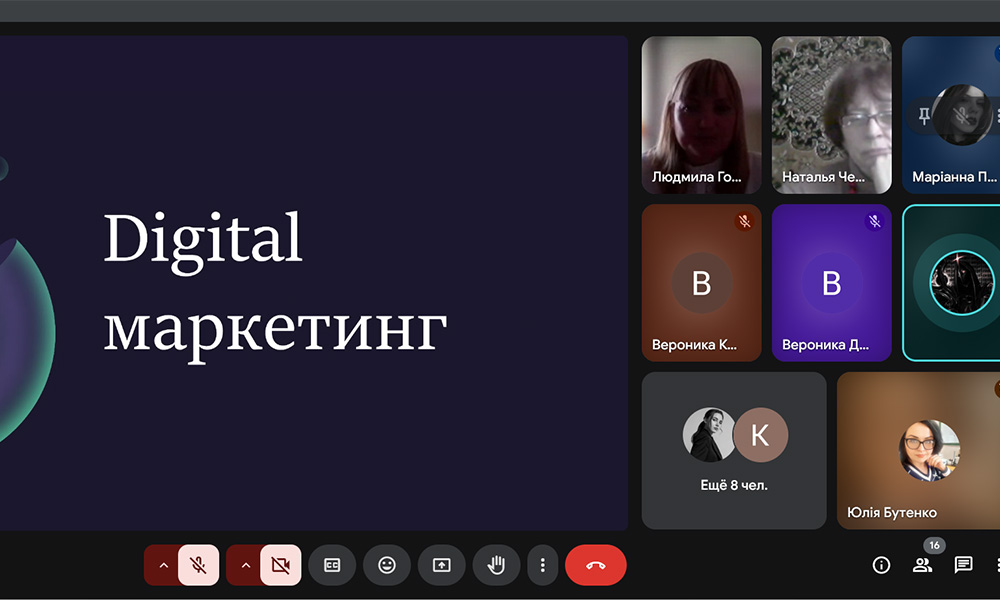Image resolution: width=1000 pixels, height=600 pixels.
Task: Open the 'Ещё 8 чел.' tile
Action: tap(734, 450)
